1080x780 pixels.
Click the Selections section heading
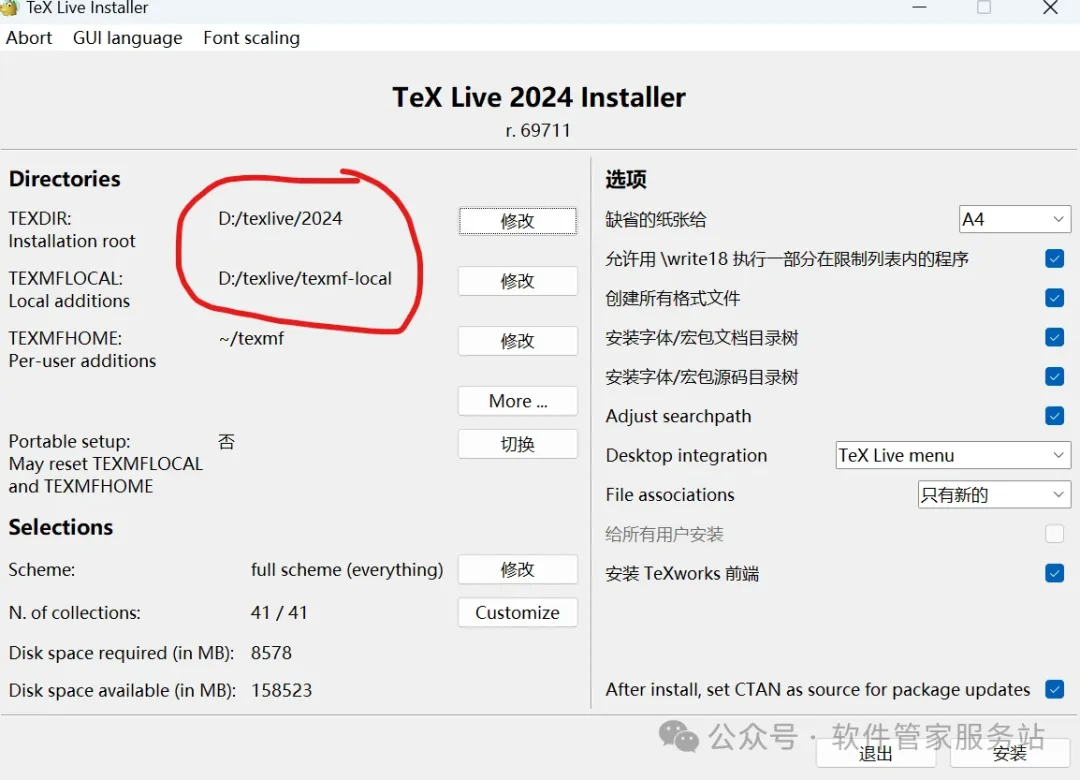click(61, 527)
